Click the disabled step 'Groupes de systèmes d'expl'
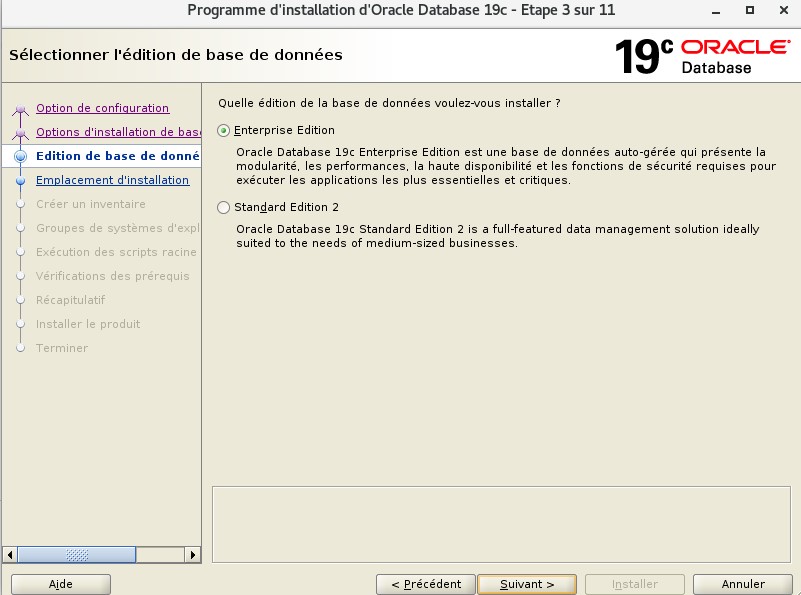801x595 pixels. [117, 228]
